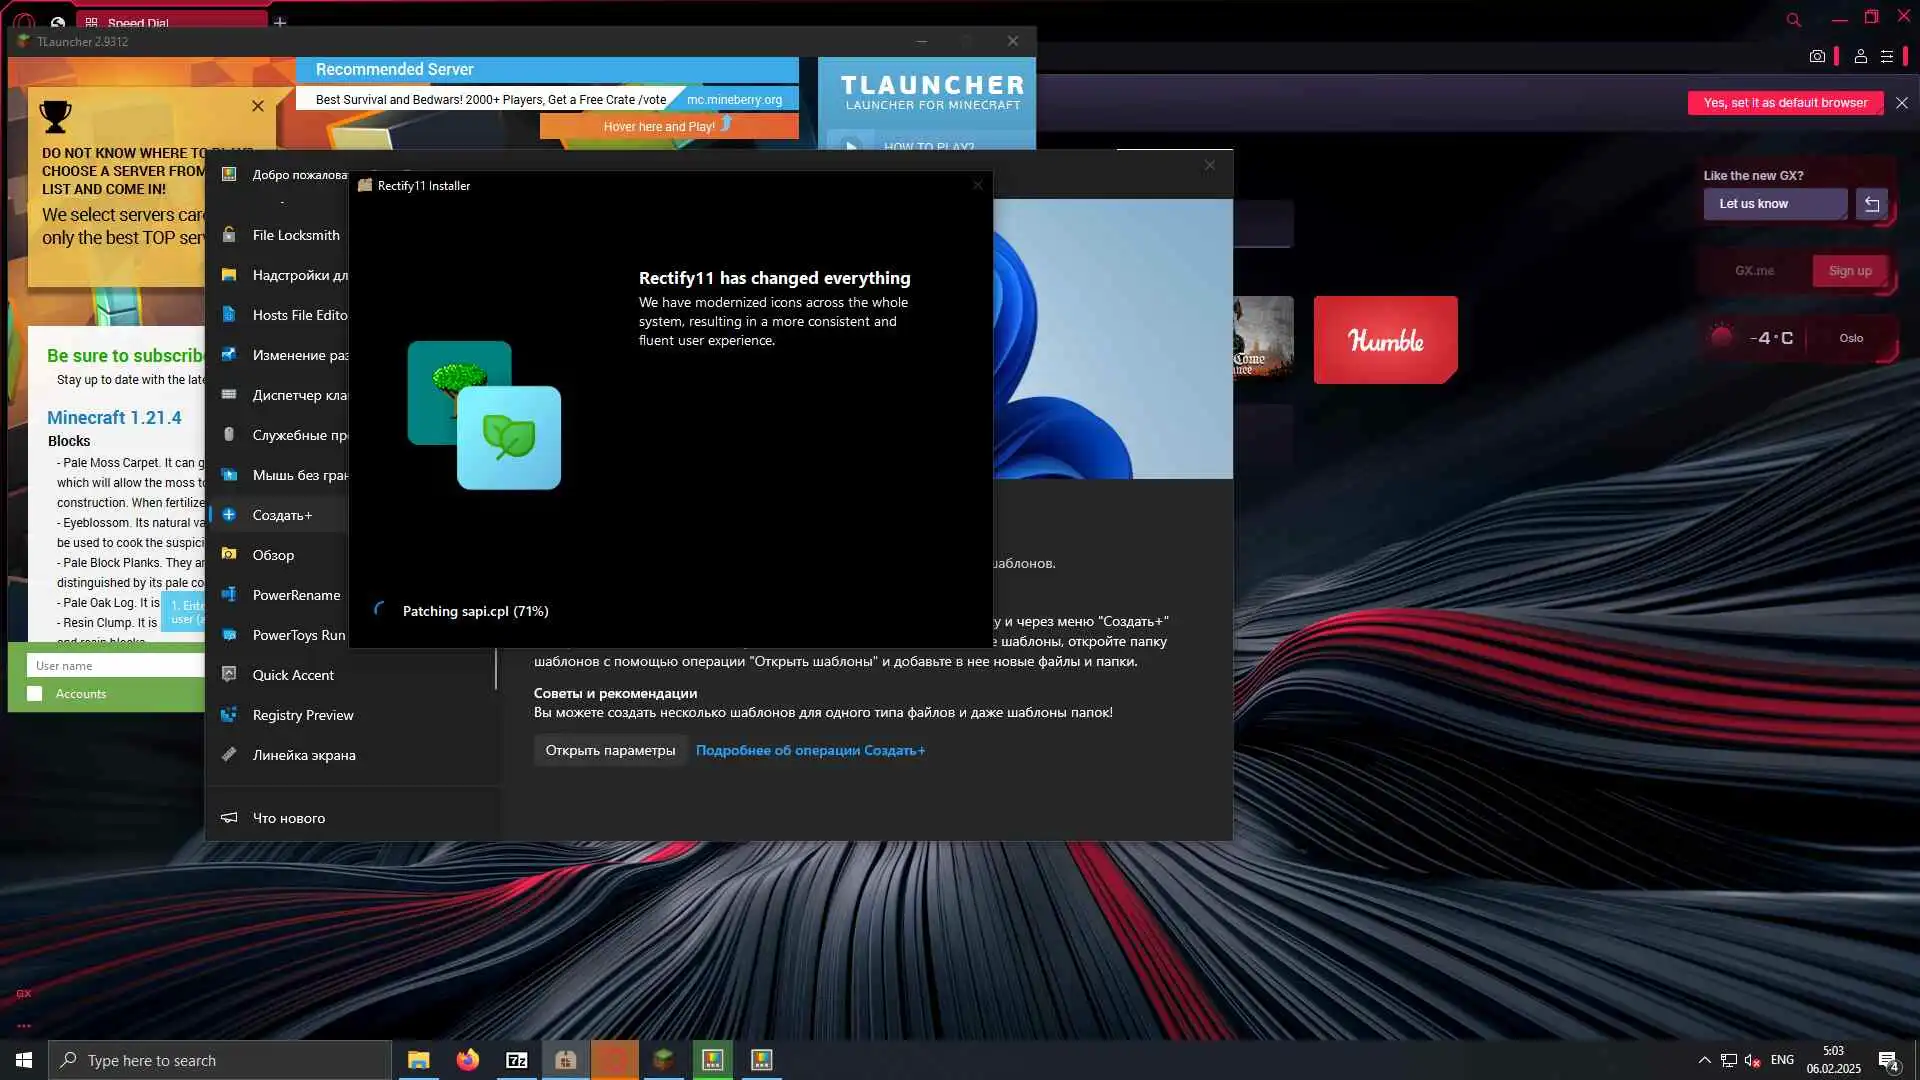Viewport: 1920px width, 1080px height.
Task: Open Quick Accent settings
Action: pos(292,675)
